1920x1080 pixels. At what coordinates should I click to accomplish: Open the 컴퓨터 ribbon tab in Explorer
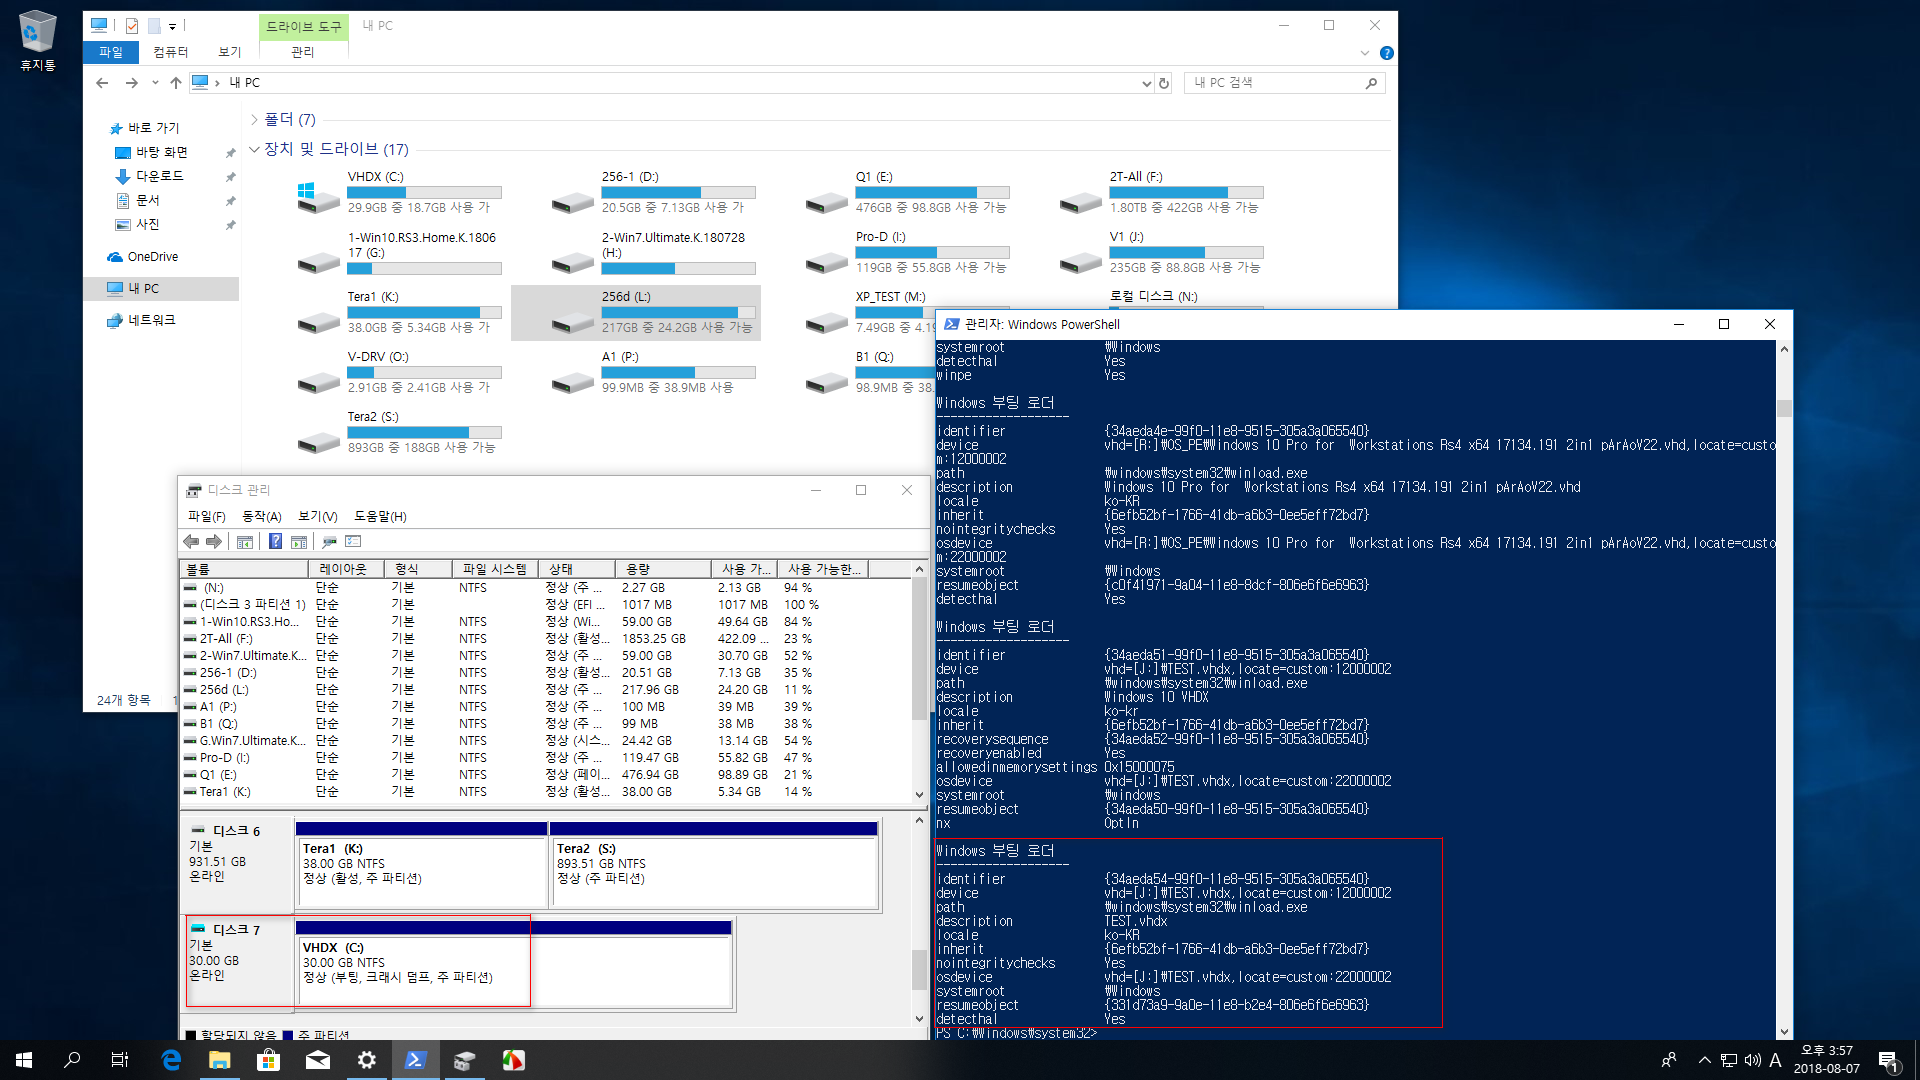[x=170, y=52]
